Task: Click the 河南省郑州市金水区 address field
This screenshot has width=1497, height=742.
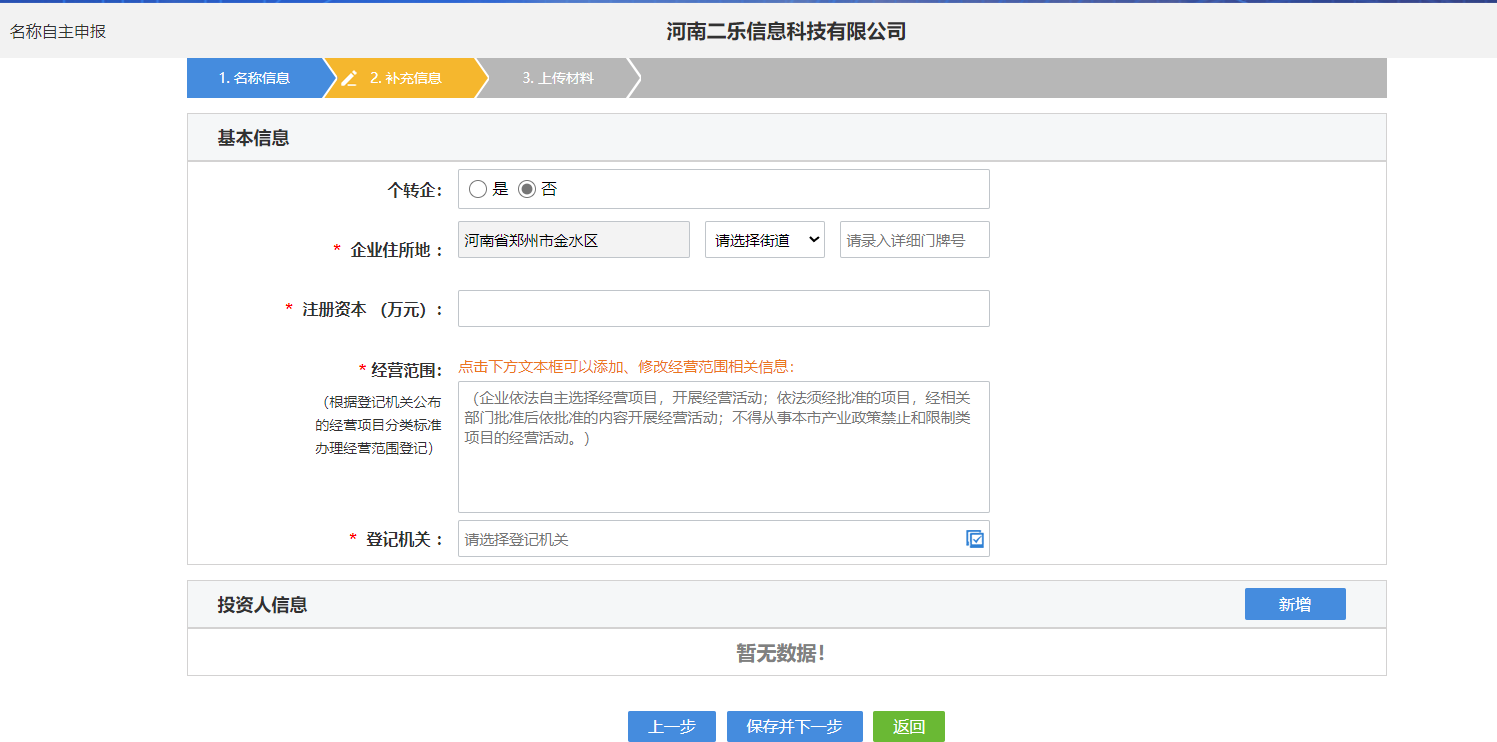Action: coord(574,240)
